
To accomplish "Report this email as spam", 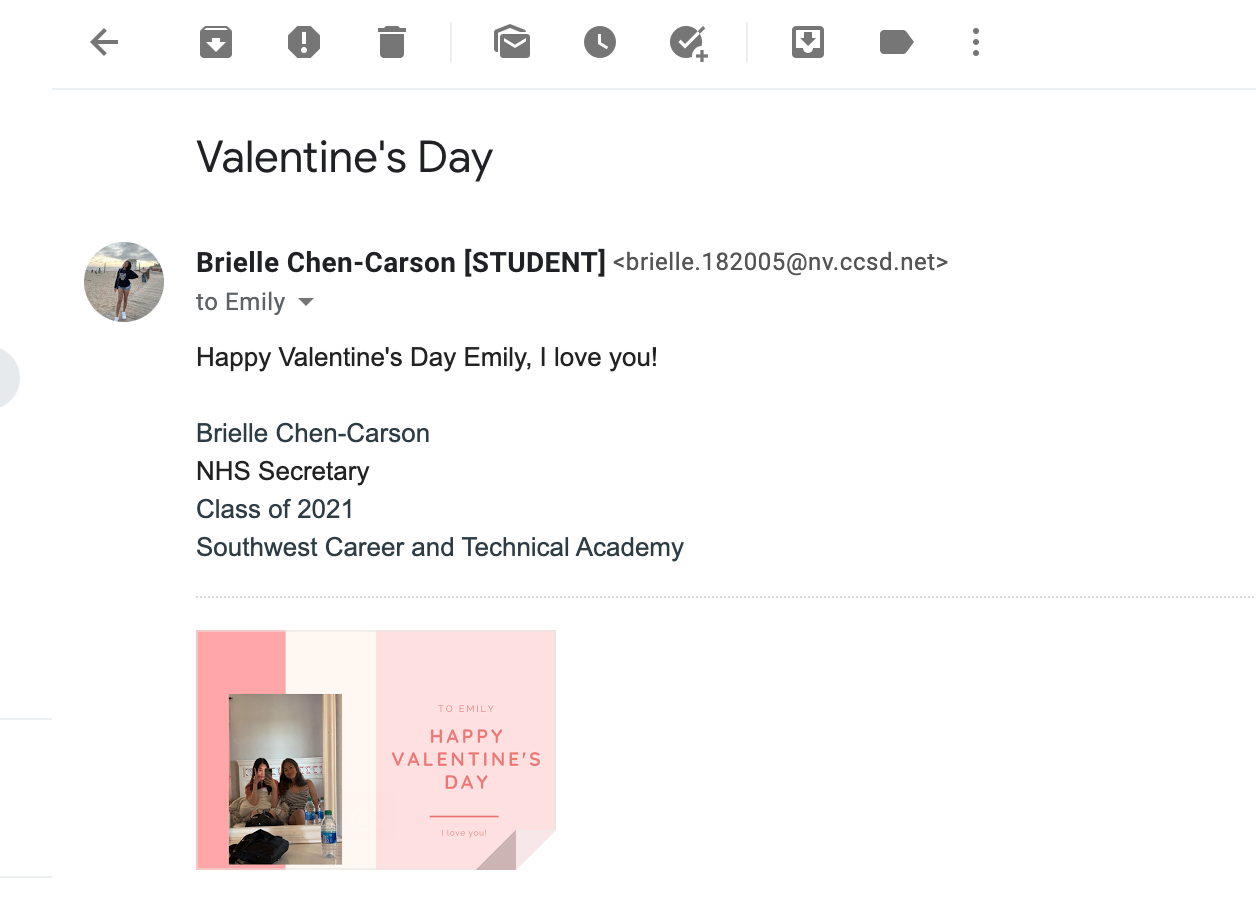I will tap(304, 42).
